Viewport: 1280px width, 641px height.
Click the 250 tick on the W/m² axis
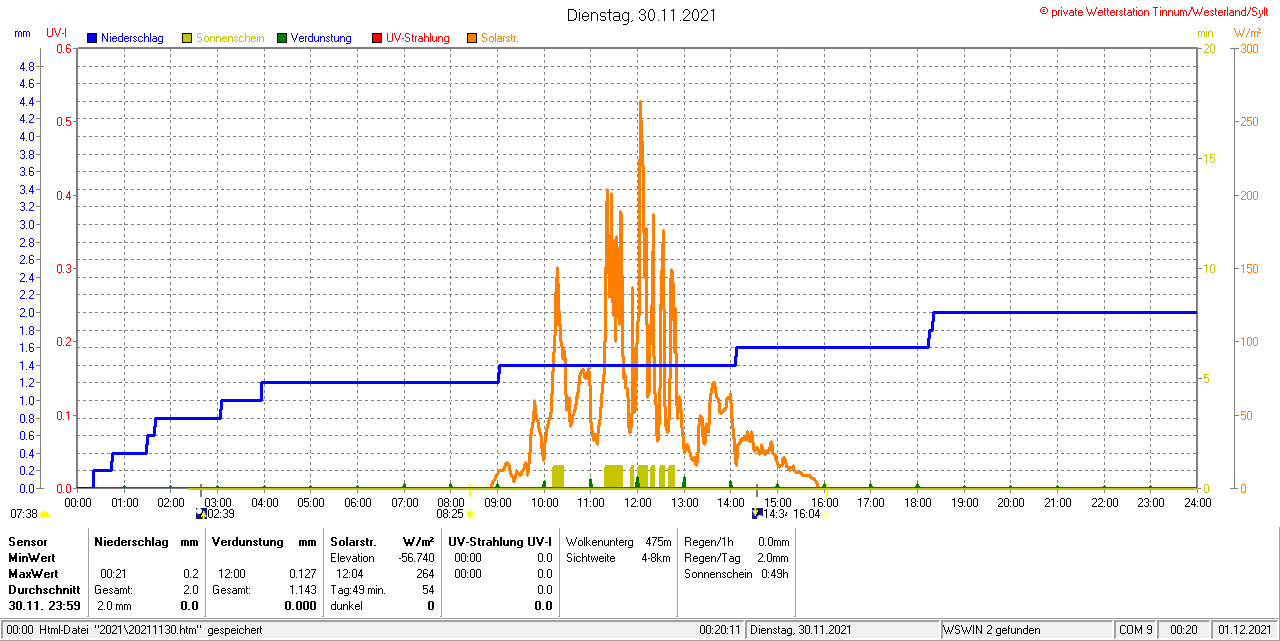[1248, 122]
